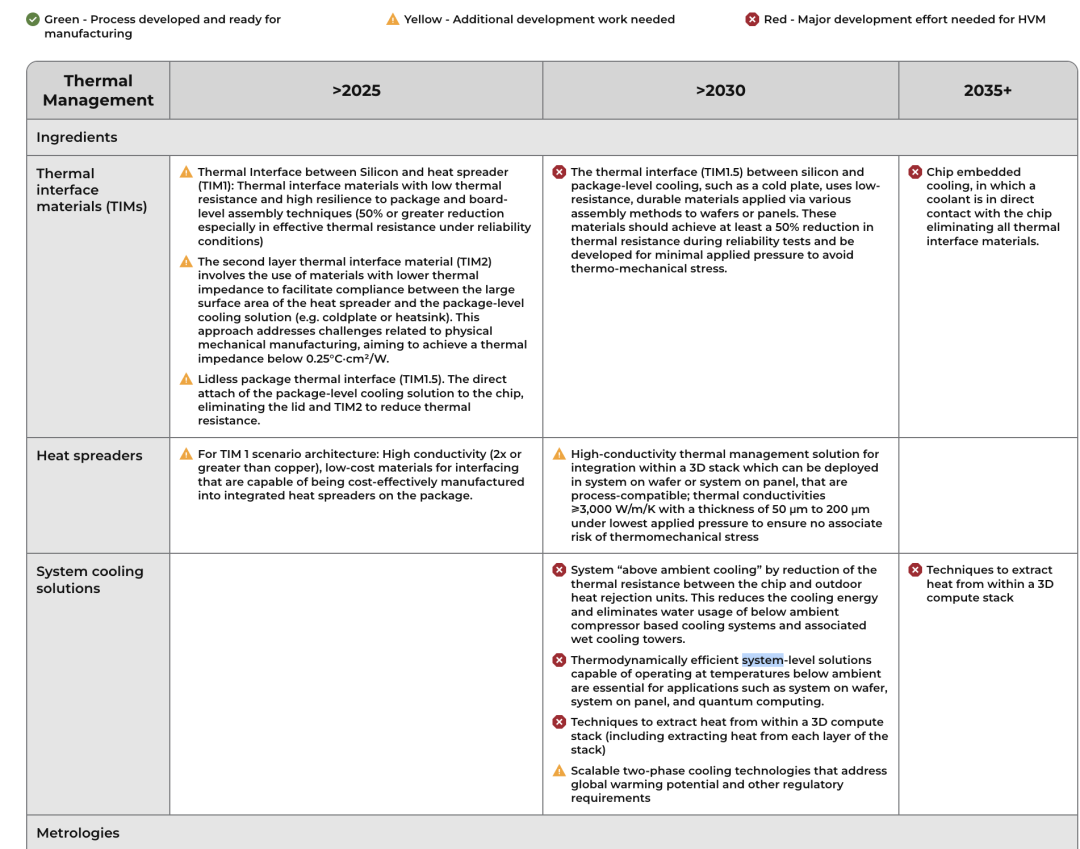Click the highlighted word system
The height and width of the screenshot is (849, 1080).
coord(762,660)
